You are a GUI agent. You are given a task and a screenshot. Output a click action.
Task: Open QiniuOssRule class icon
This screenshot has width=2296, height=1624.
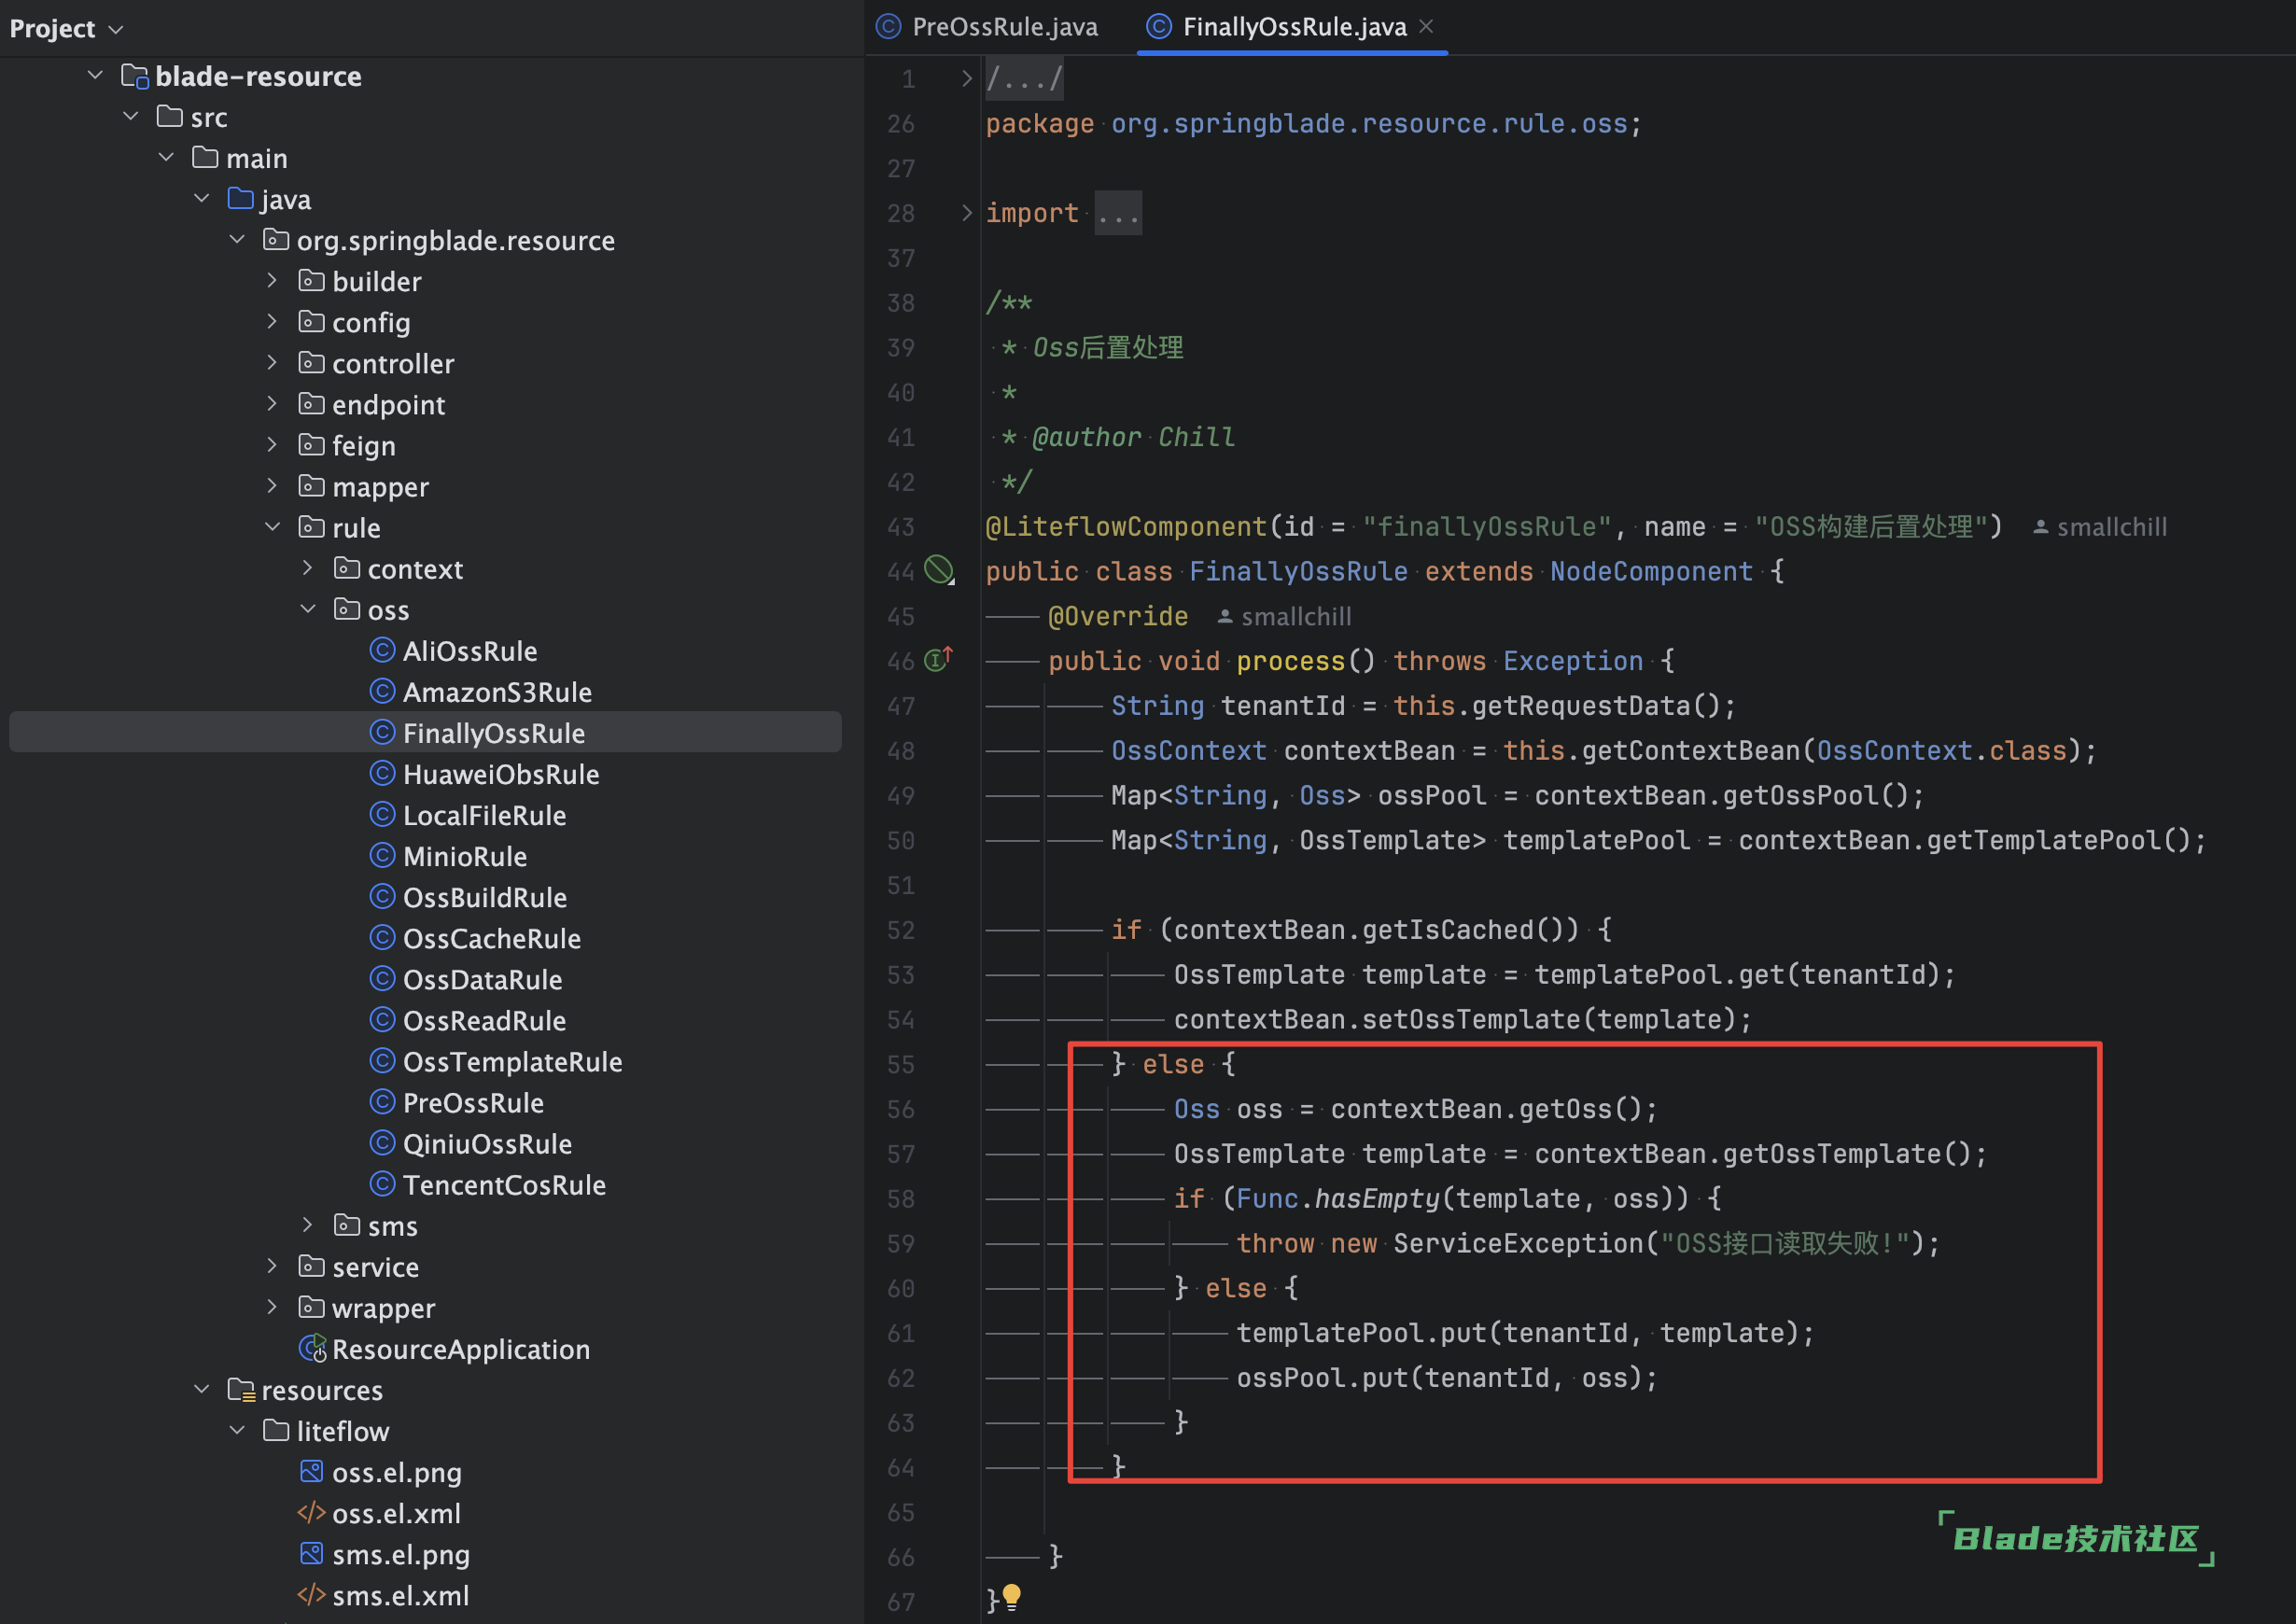(x=382, y=1142)
